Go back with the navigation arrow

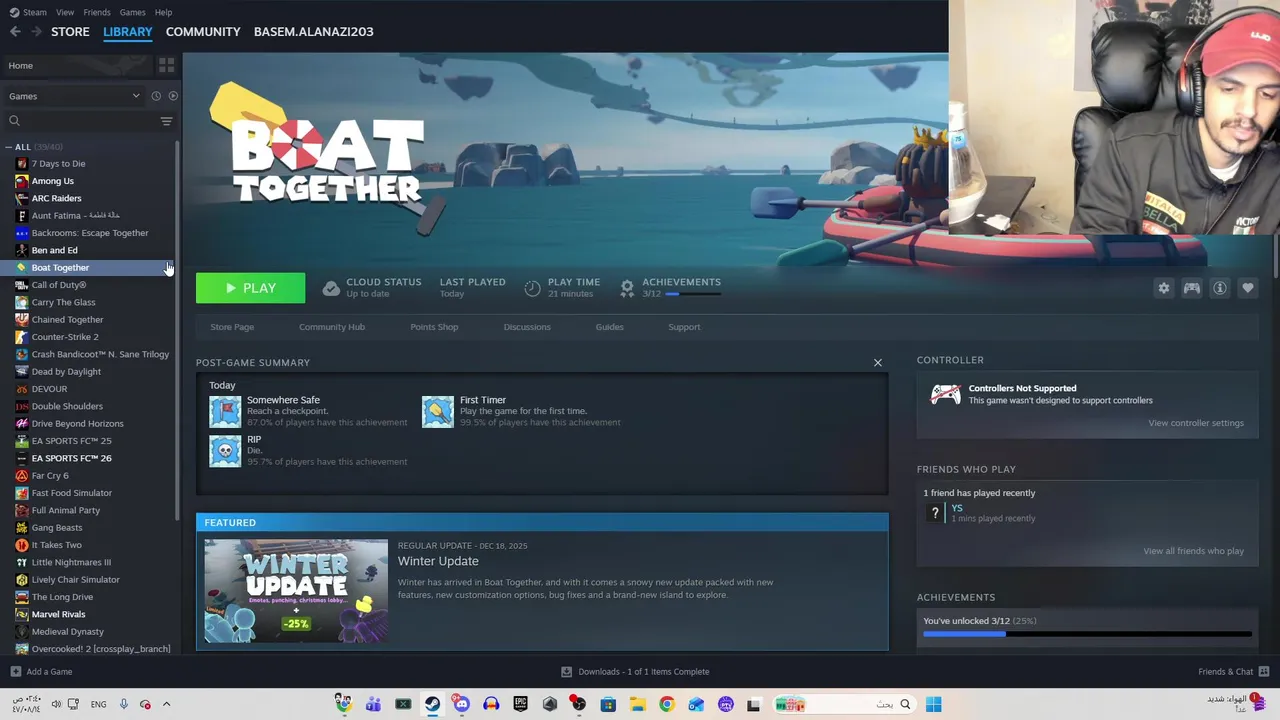pos(15,31)
